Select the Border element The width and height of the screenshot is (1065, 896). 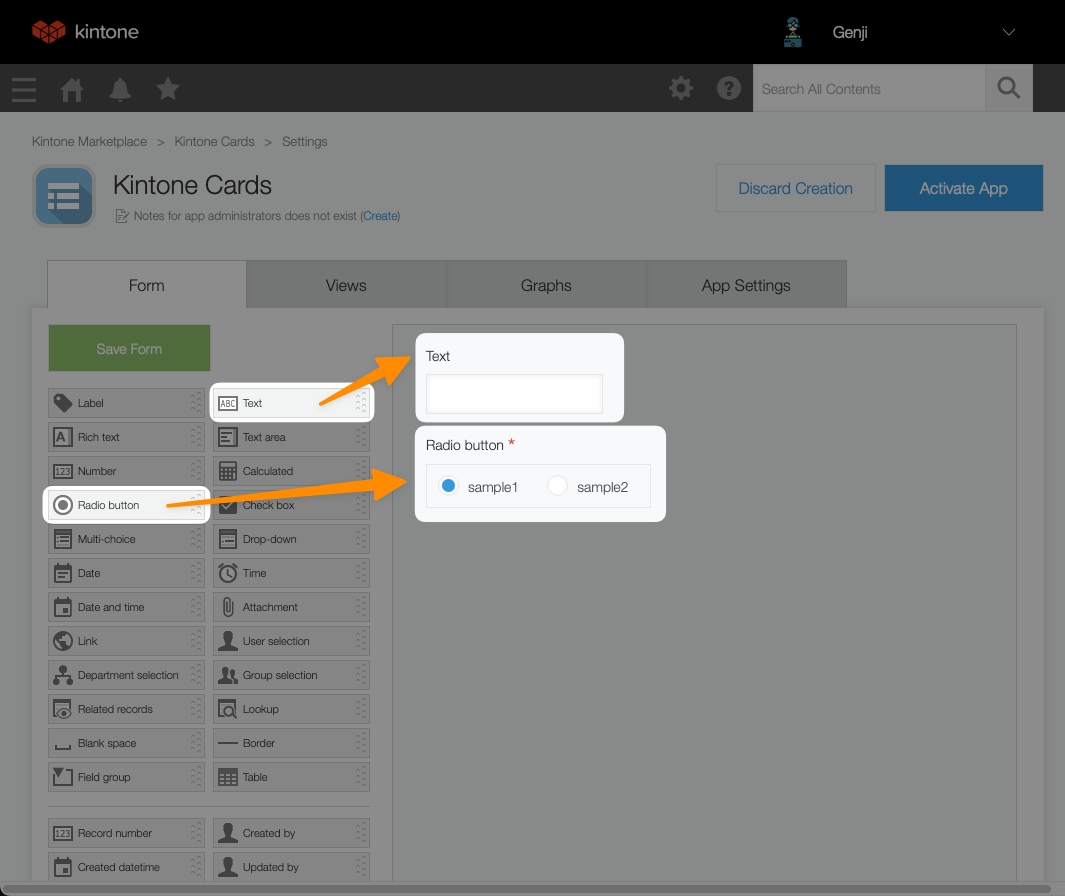[291, 742]
